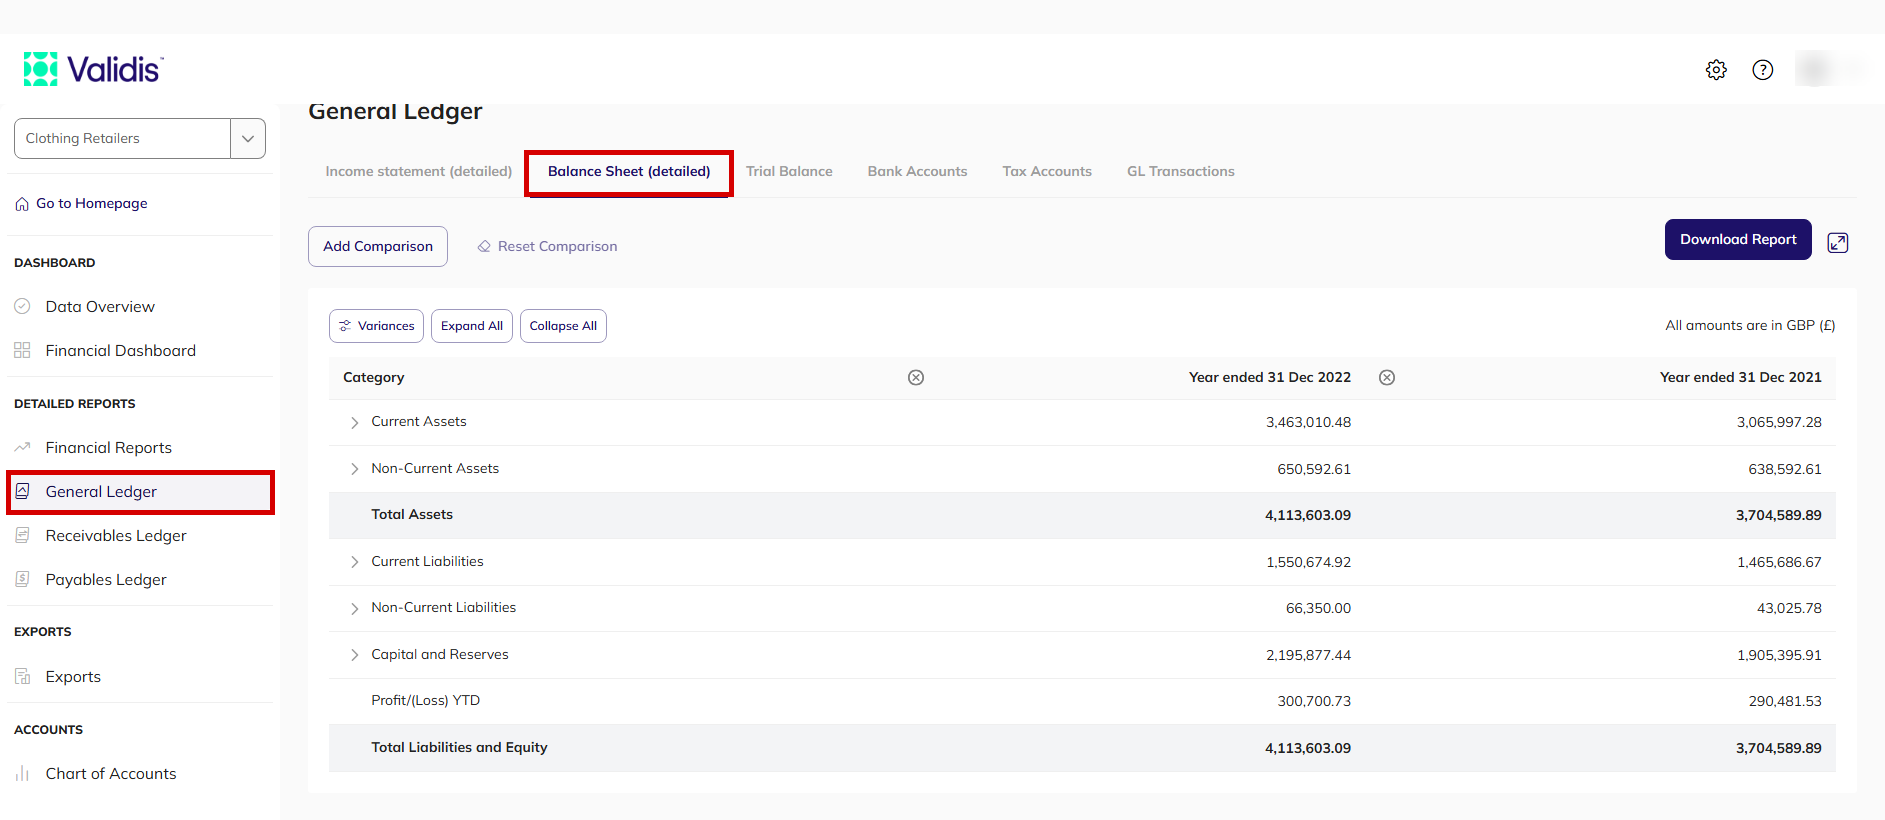Open Data Overview in the sidebar
1885x820 pixels.
[x=100, y=306]
